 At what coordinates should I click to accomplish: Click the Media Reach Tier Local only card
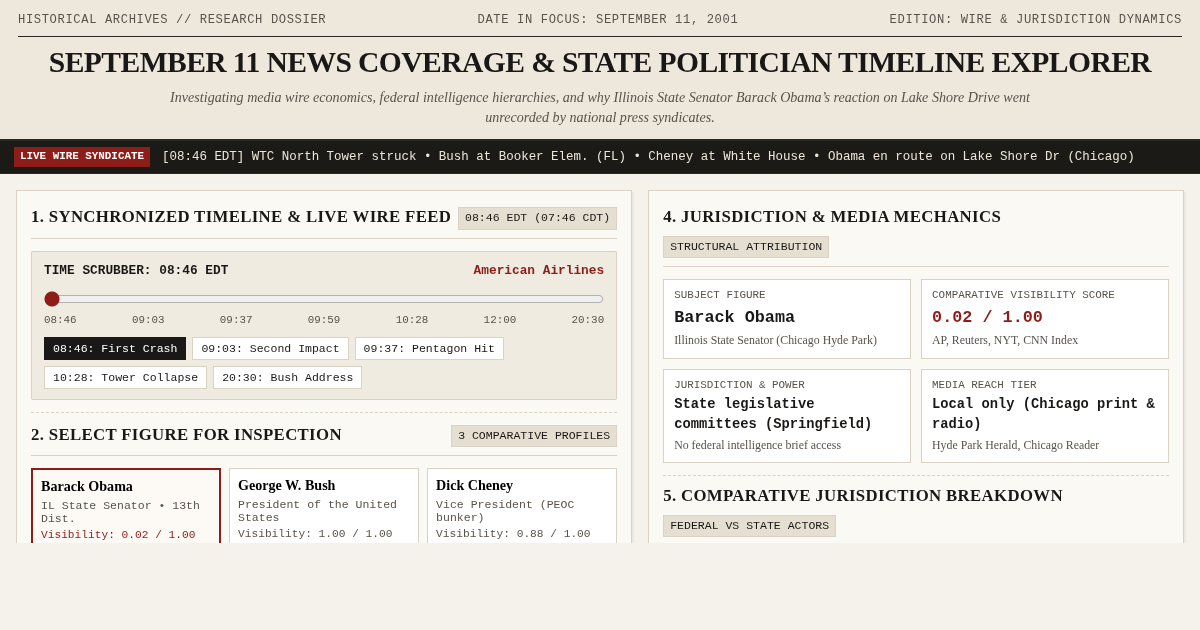point(1045,416)
